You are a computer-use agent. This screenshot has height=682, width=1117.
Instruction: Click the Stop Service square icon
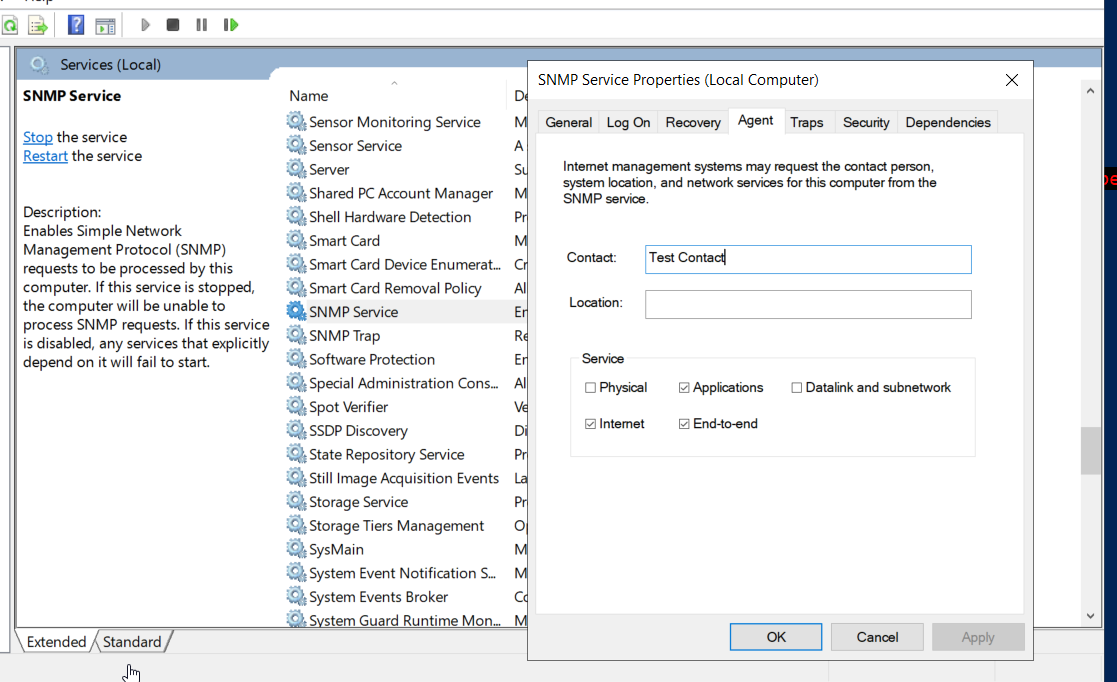pyautogui.click(x=172, y=25)
